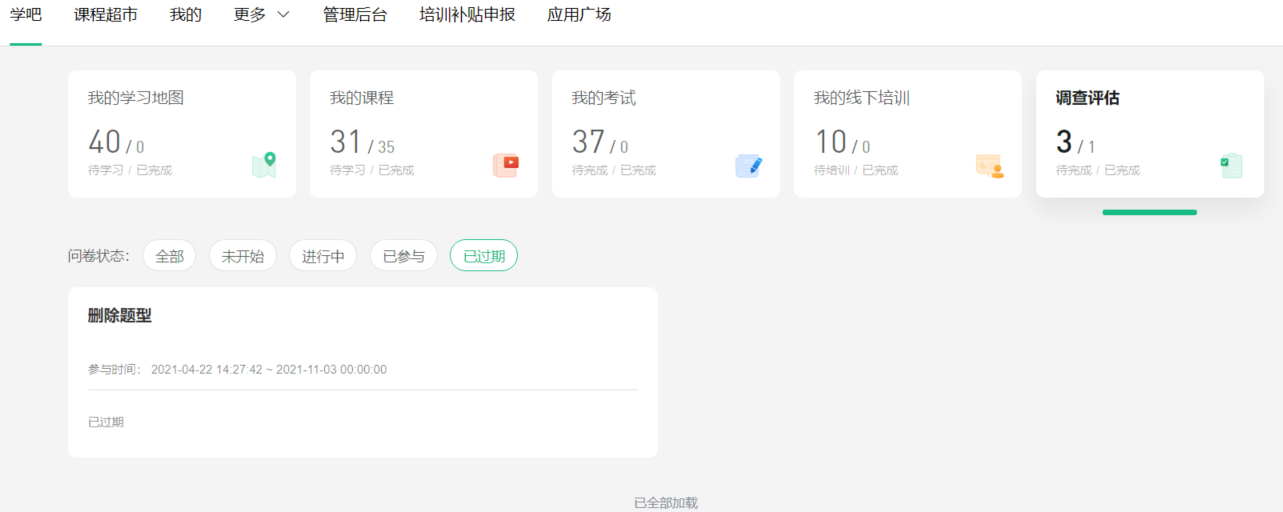Click the green survey clipboard icon
1283x512 pixels.
1231,165
